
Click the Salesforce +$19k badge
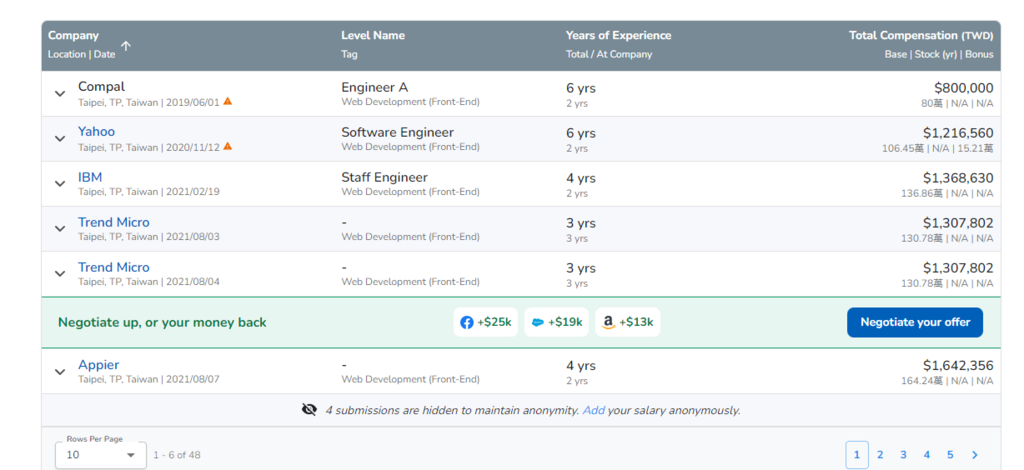pos(556,322)
